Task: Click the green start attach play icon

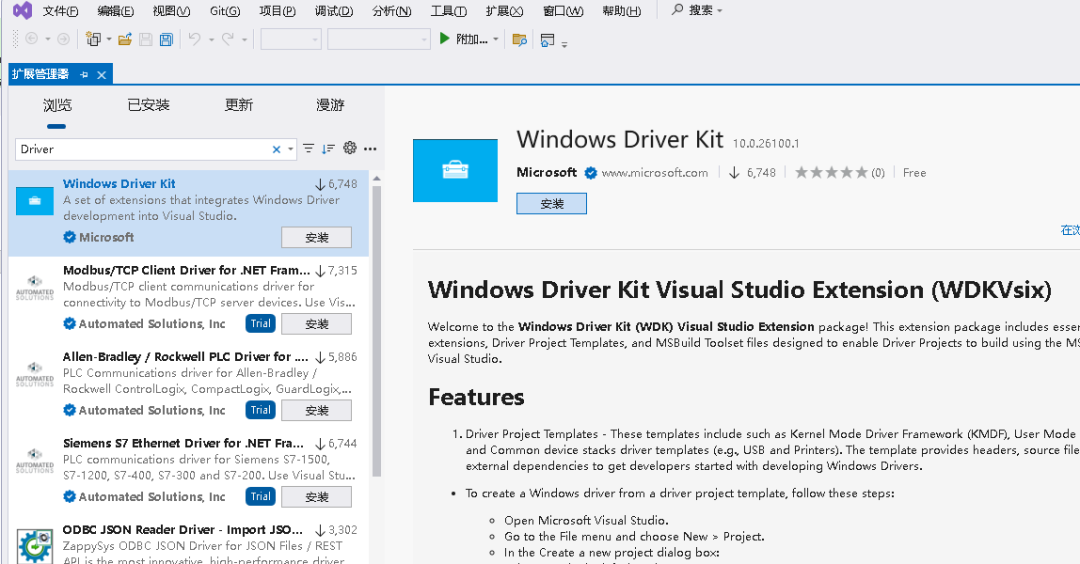Action: 445,39
